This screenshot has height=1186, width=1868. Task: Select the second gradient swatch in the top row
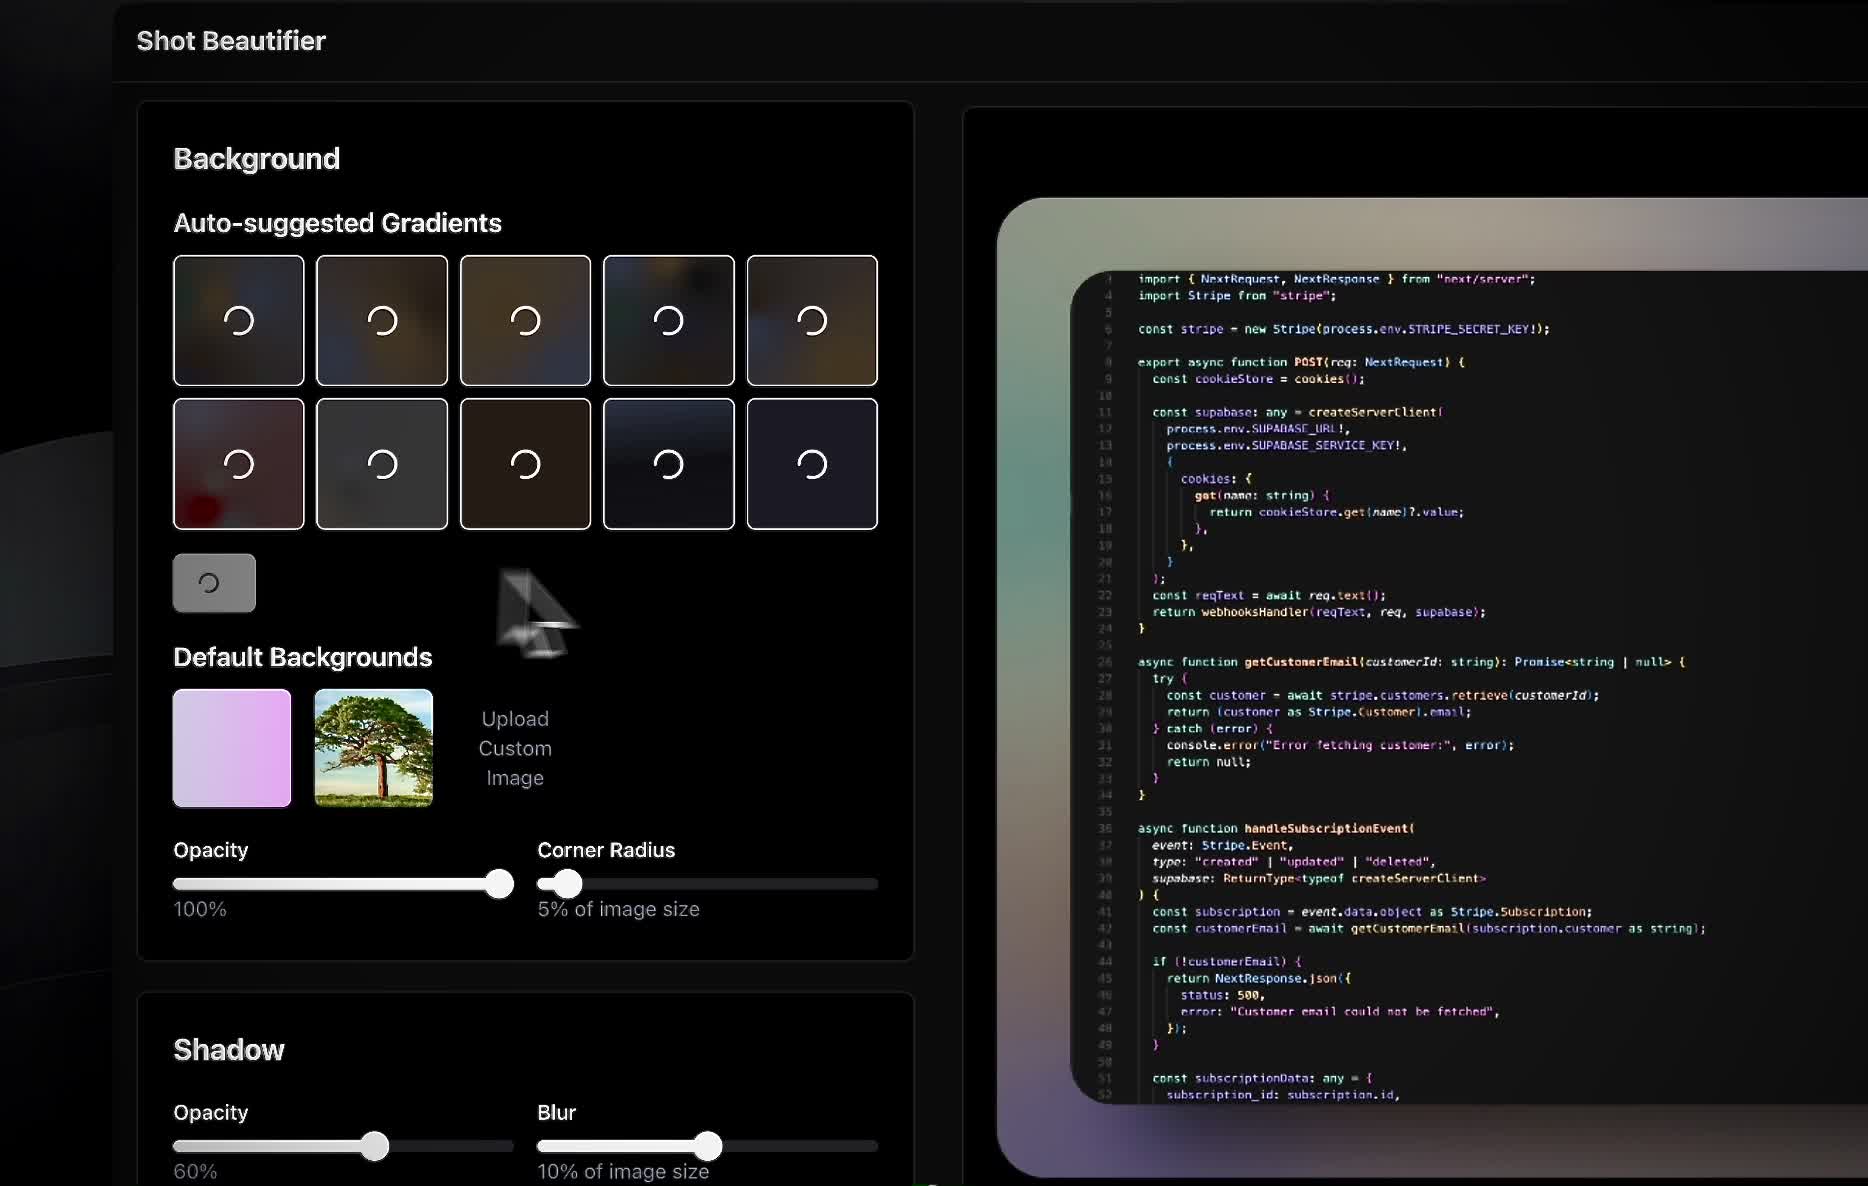[381, 320]
